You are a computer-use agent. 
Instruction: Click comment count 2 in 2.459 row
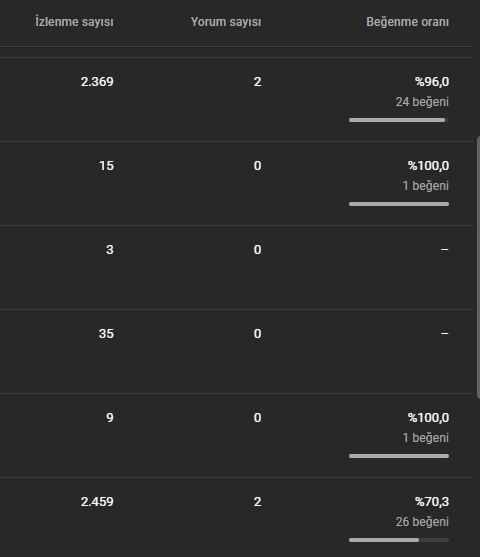click(x=258, y=502)
